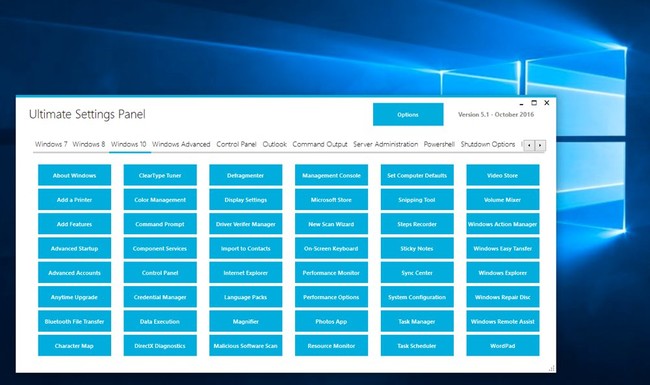Start Bluetooth File Transfer

[75, 322]
